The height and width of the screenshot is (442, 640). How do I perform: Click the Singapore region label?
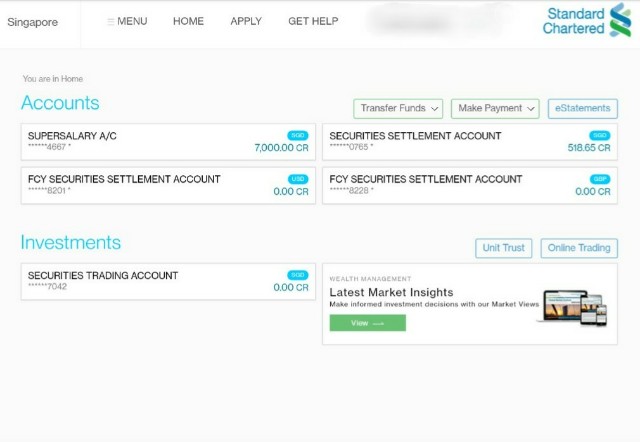click(33, 22)
